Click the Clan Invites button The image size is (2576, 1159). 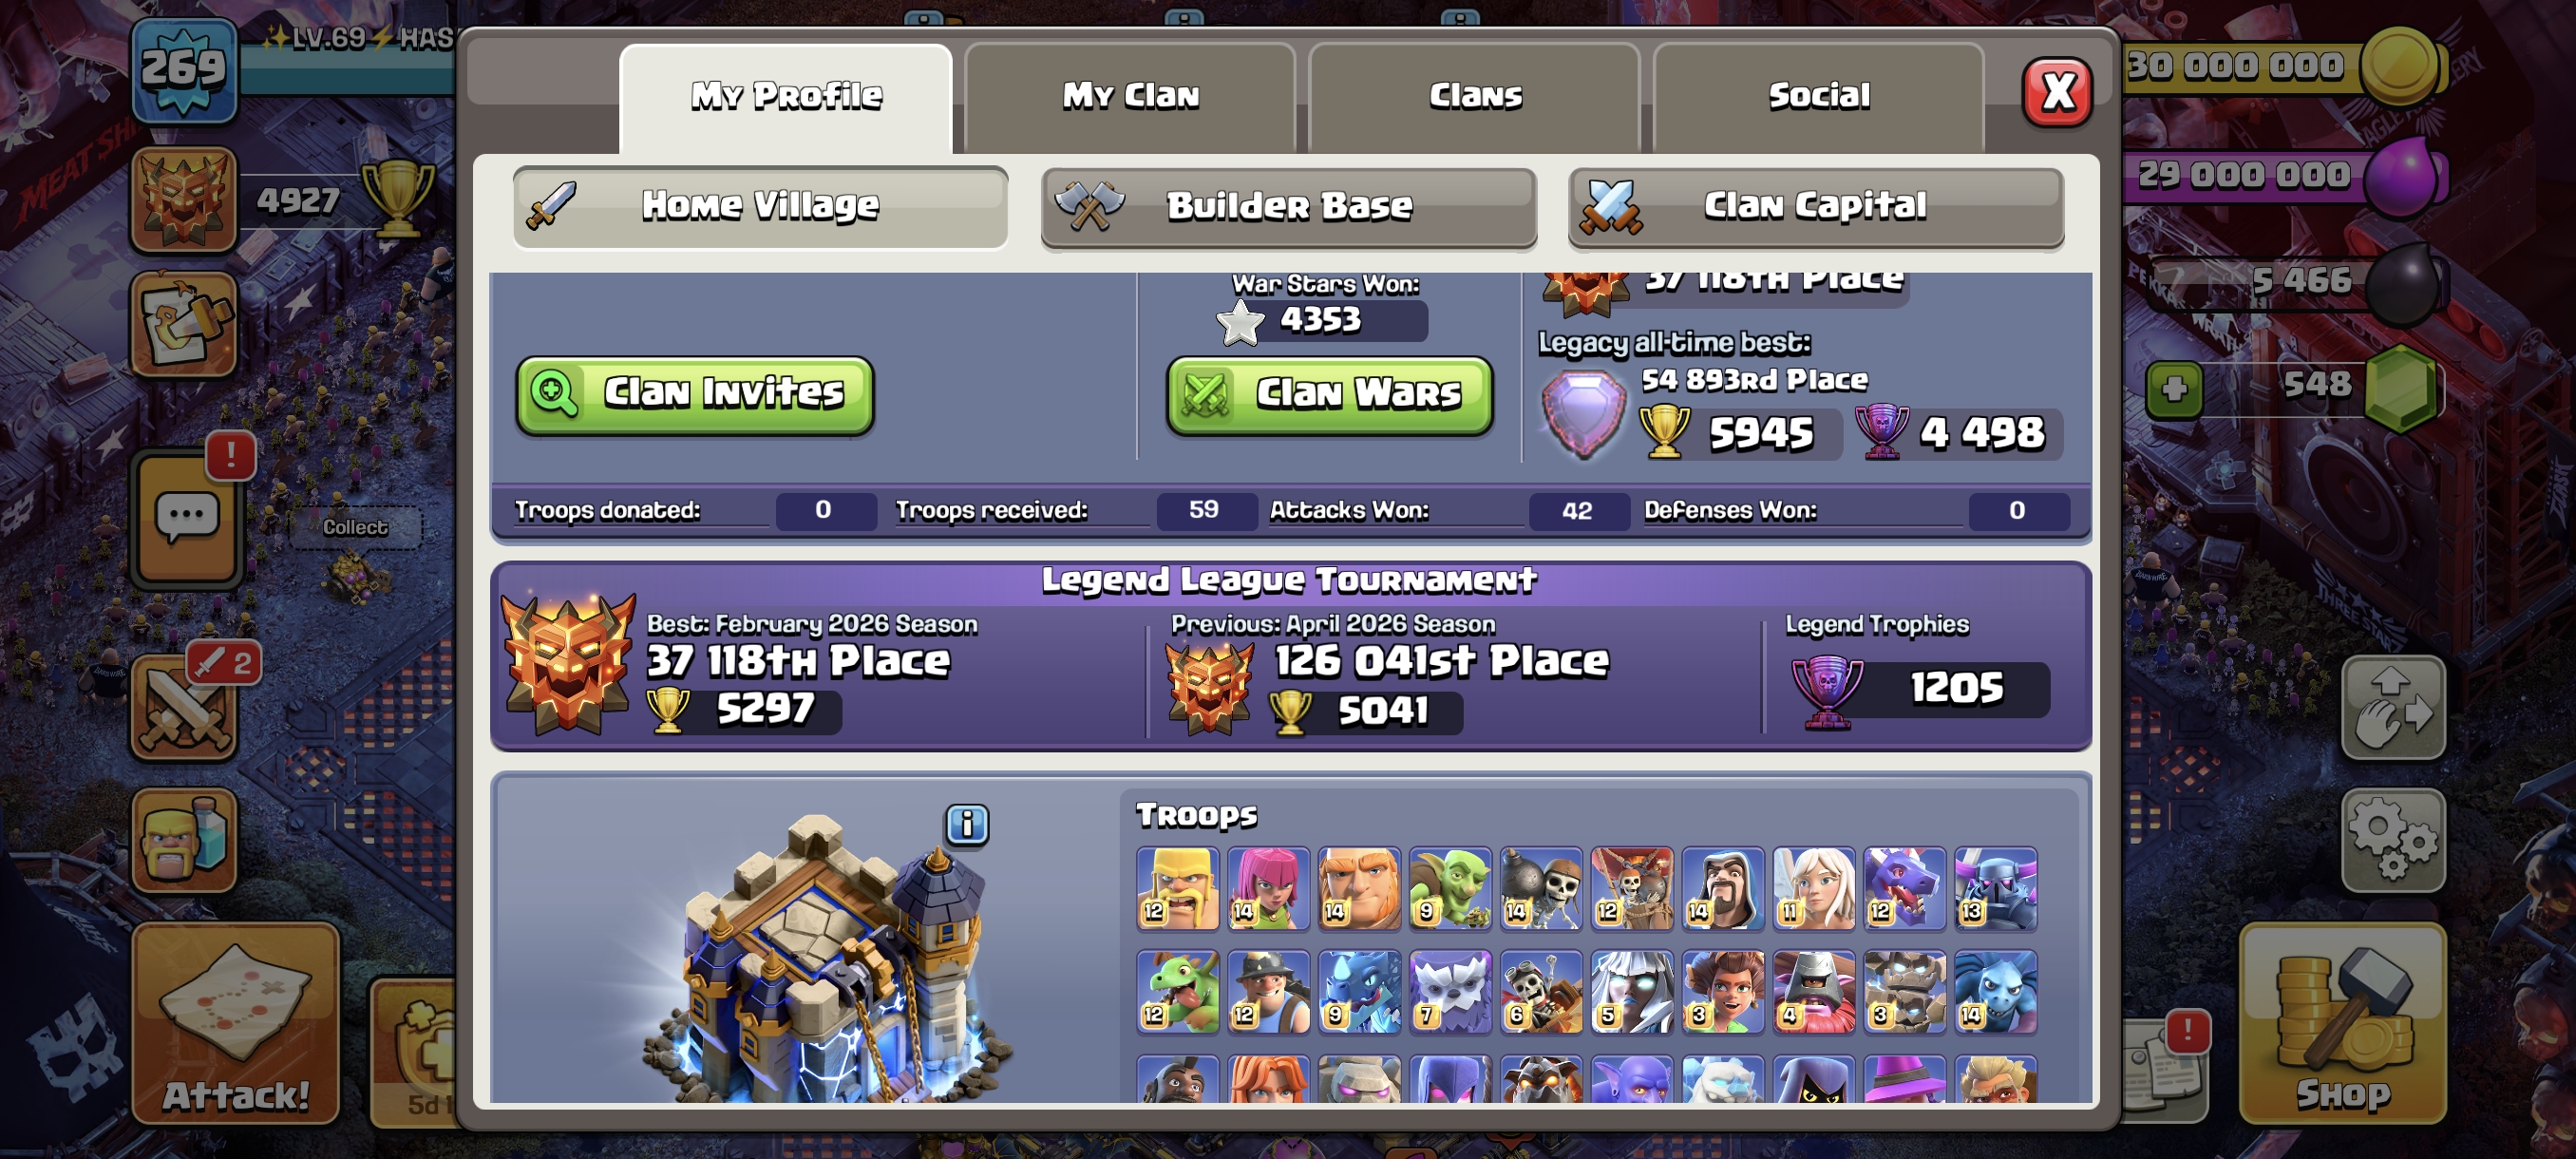(x=695, y=395)
